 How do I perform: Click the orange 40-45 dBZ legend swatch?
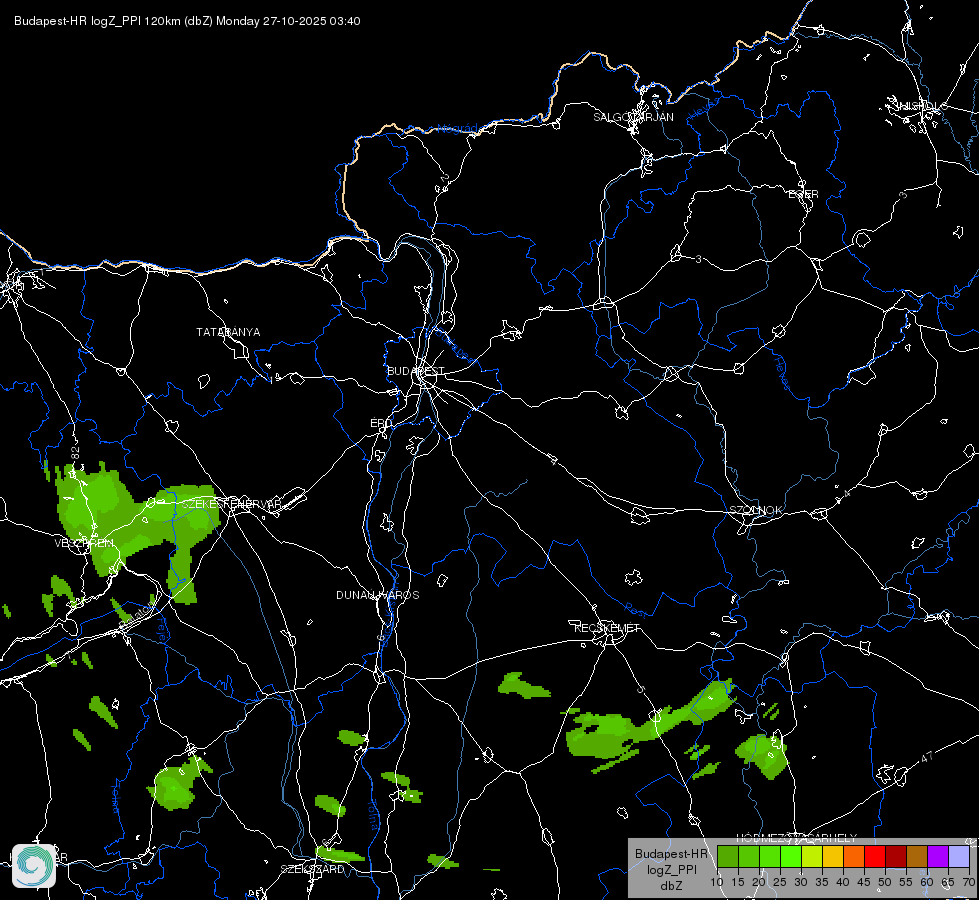tap(854, 856)
